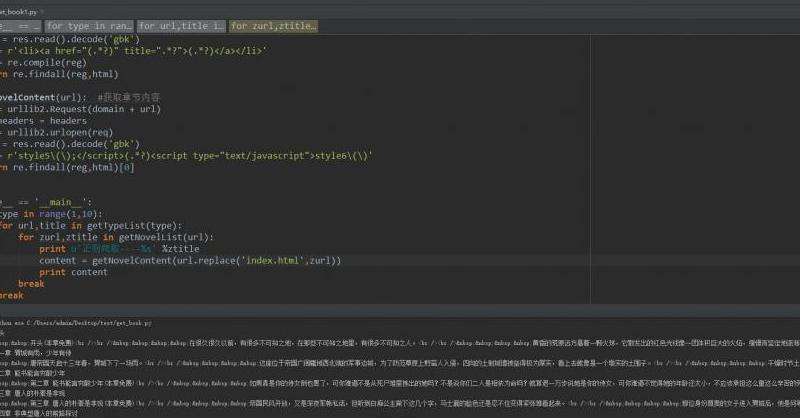Image resolution: width=800 pixels, height=418 pixels.
Task: Click the console path ending get_book.py
Action: click(76, 323)
